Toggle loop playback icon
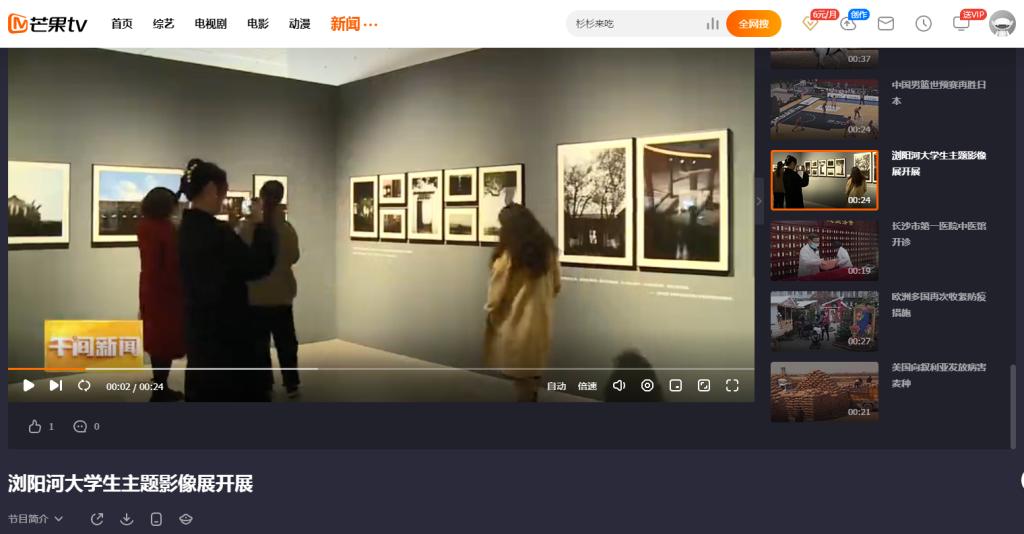 (x=84, y=386)
